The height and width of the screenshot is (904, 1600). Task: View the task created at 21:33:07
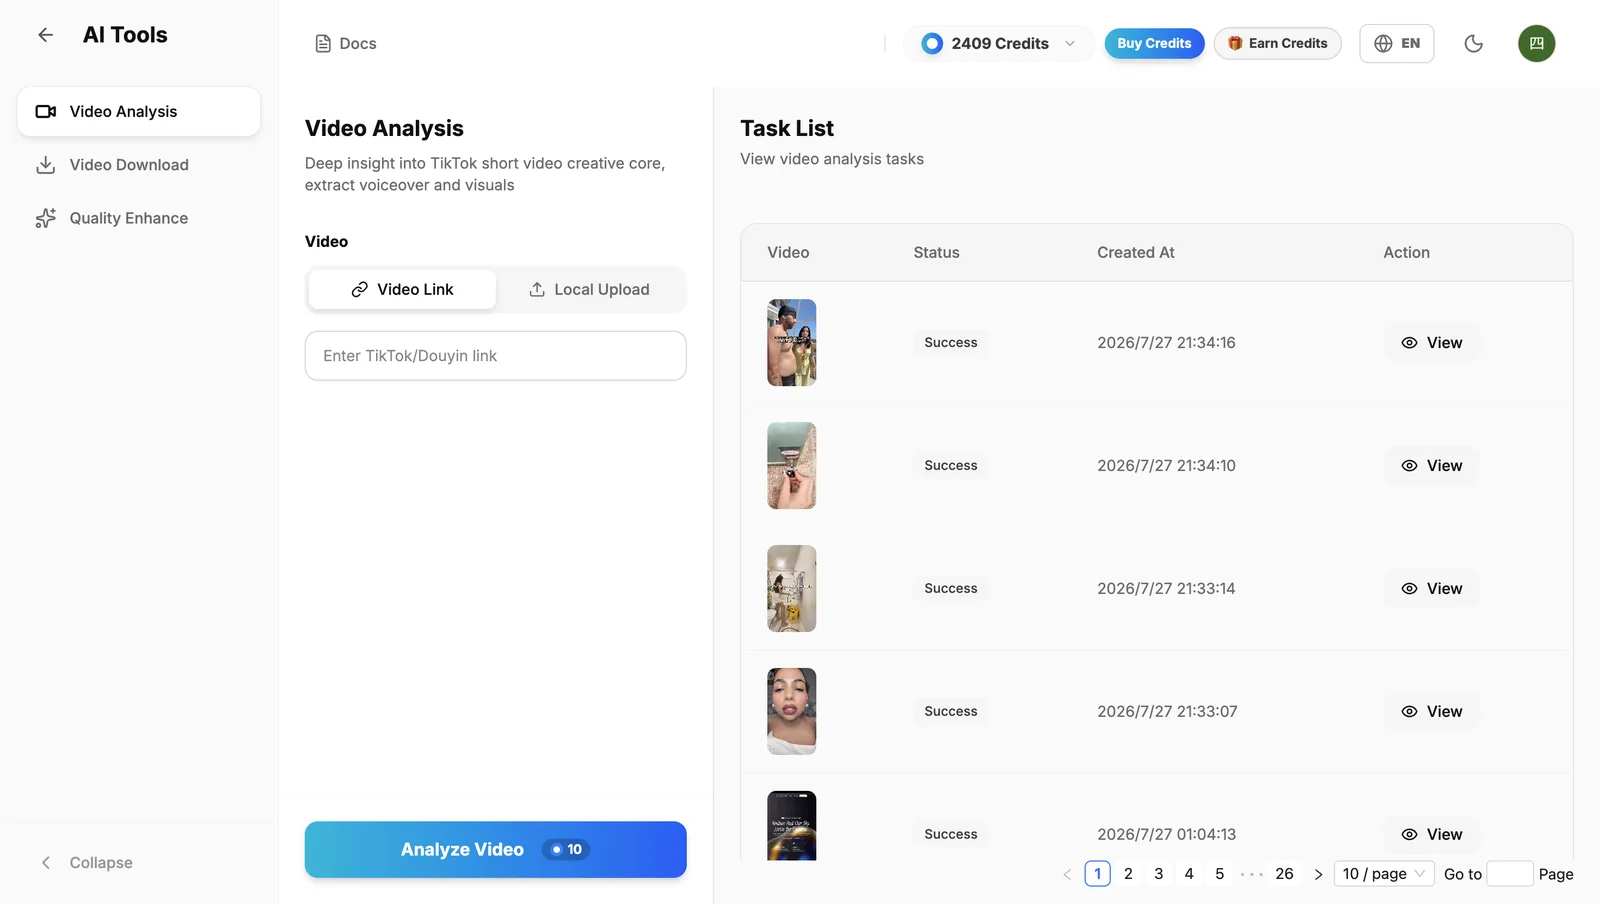(x=1432, y=712)
